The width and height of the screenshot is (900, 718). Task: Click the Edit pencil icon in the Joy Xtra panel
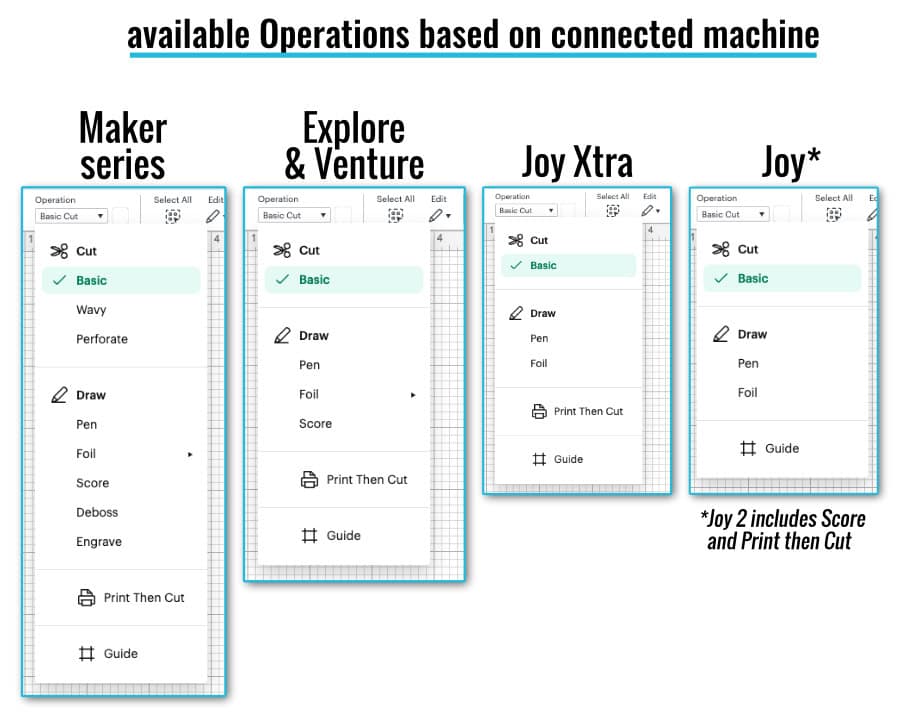tap(647, 211)
